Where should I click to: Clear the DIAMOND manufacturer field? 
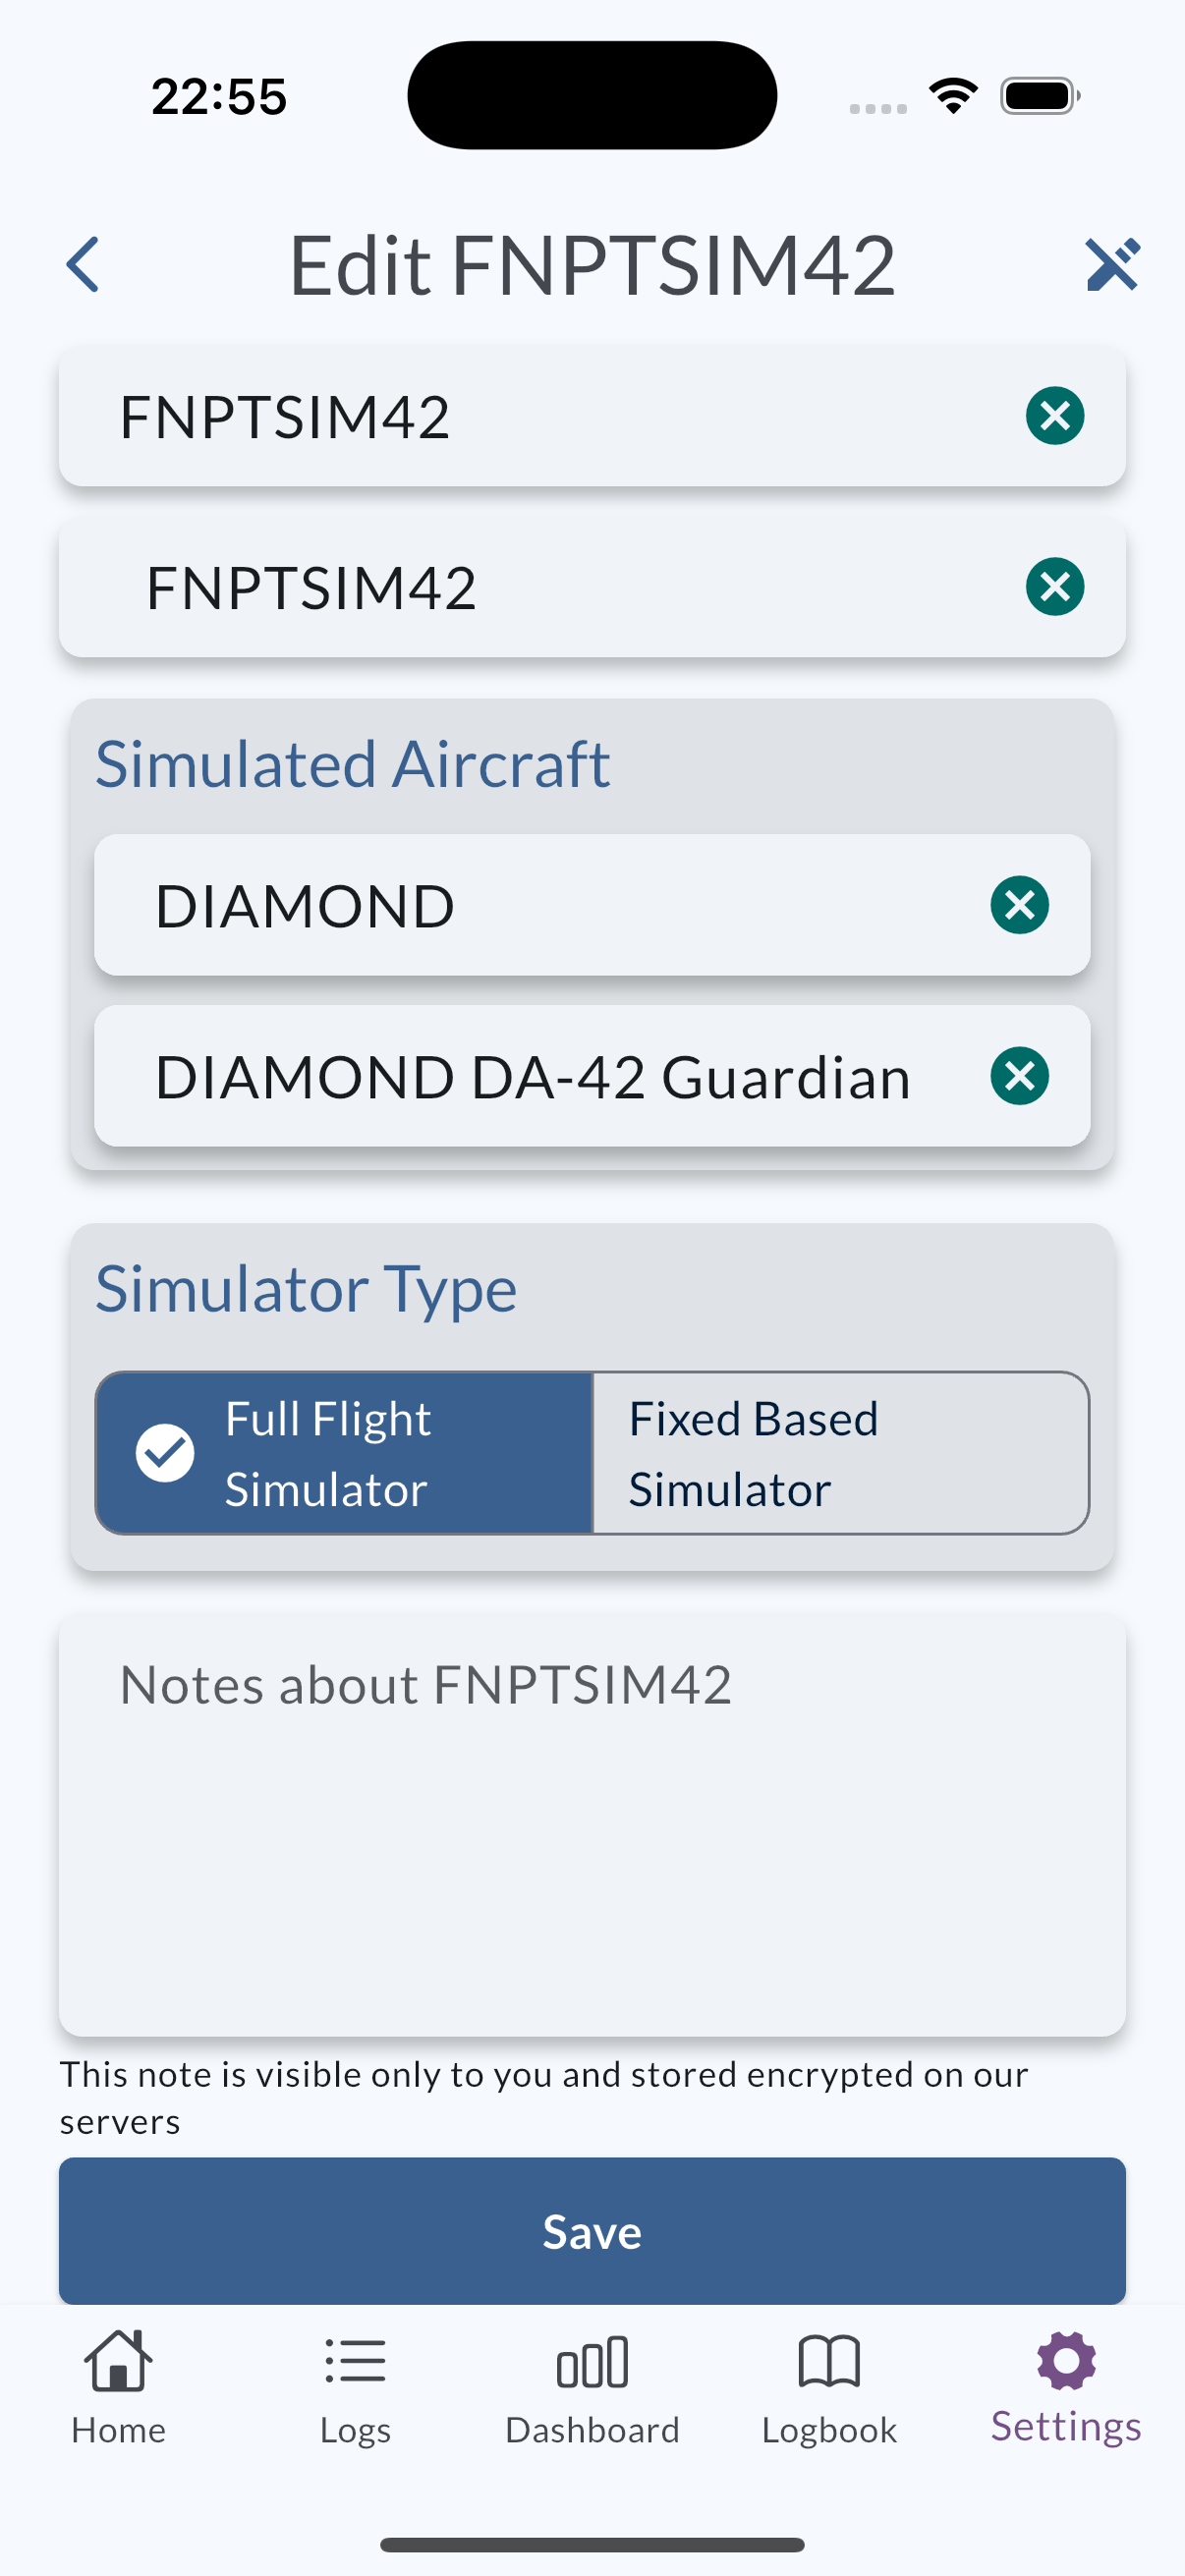[x=1019, y=905]
